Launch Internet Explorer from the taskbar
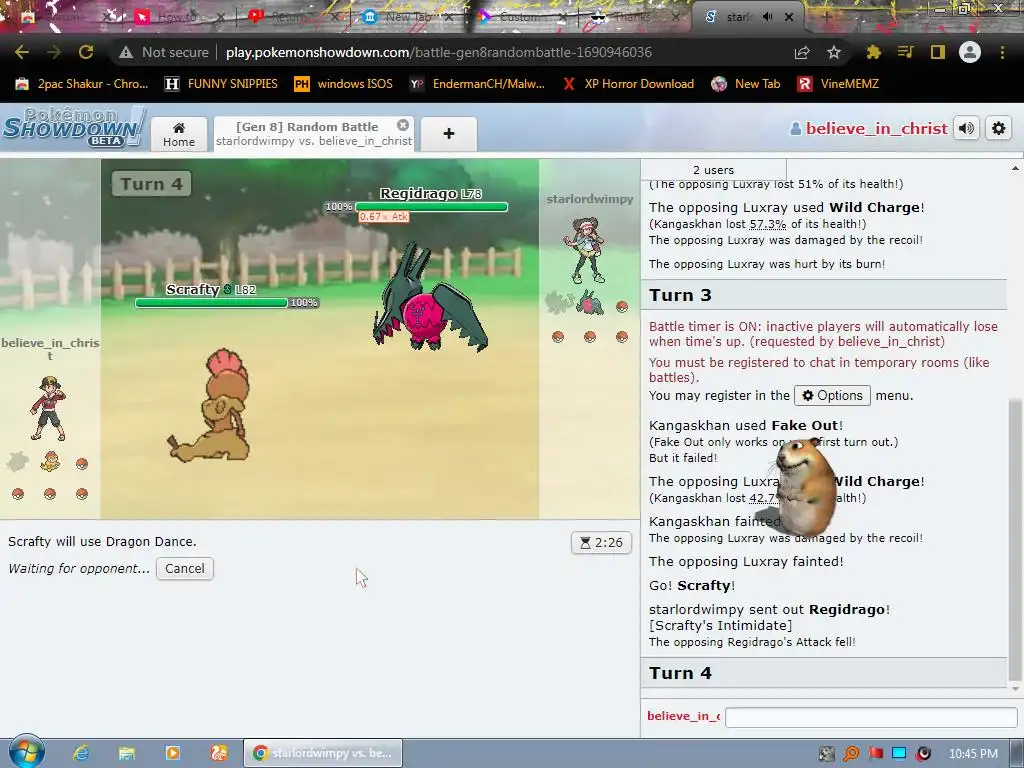Image resolution: width=1024 pixels, height=768 pixels. click(x=81, y=753)
